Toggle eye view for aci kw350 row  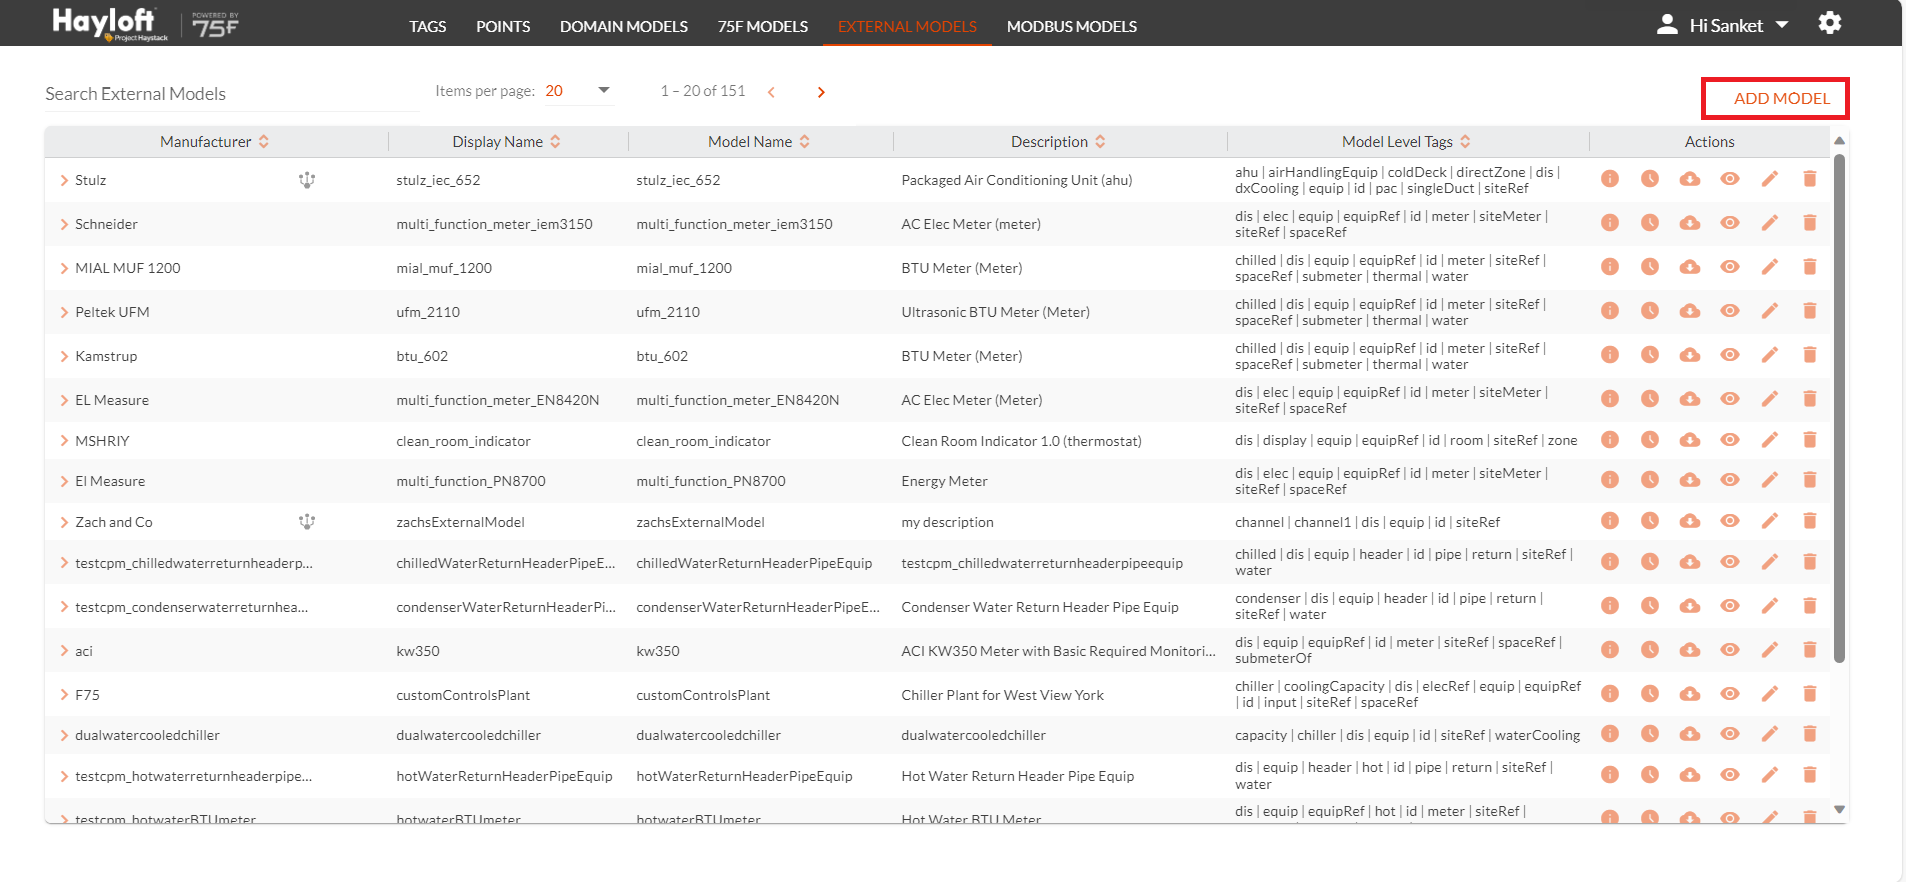click(x=1730, y=650)
